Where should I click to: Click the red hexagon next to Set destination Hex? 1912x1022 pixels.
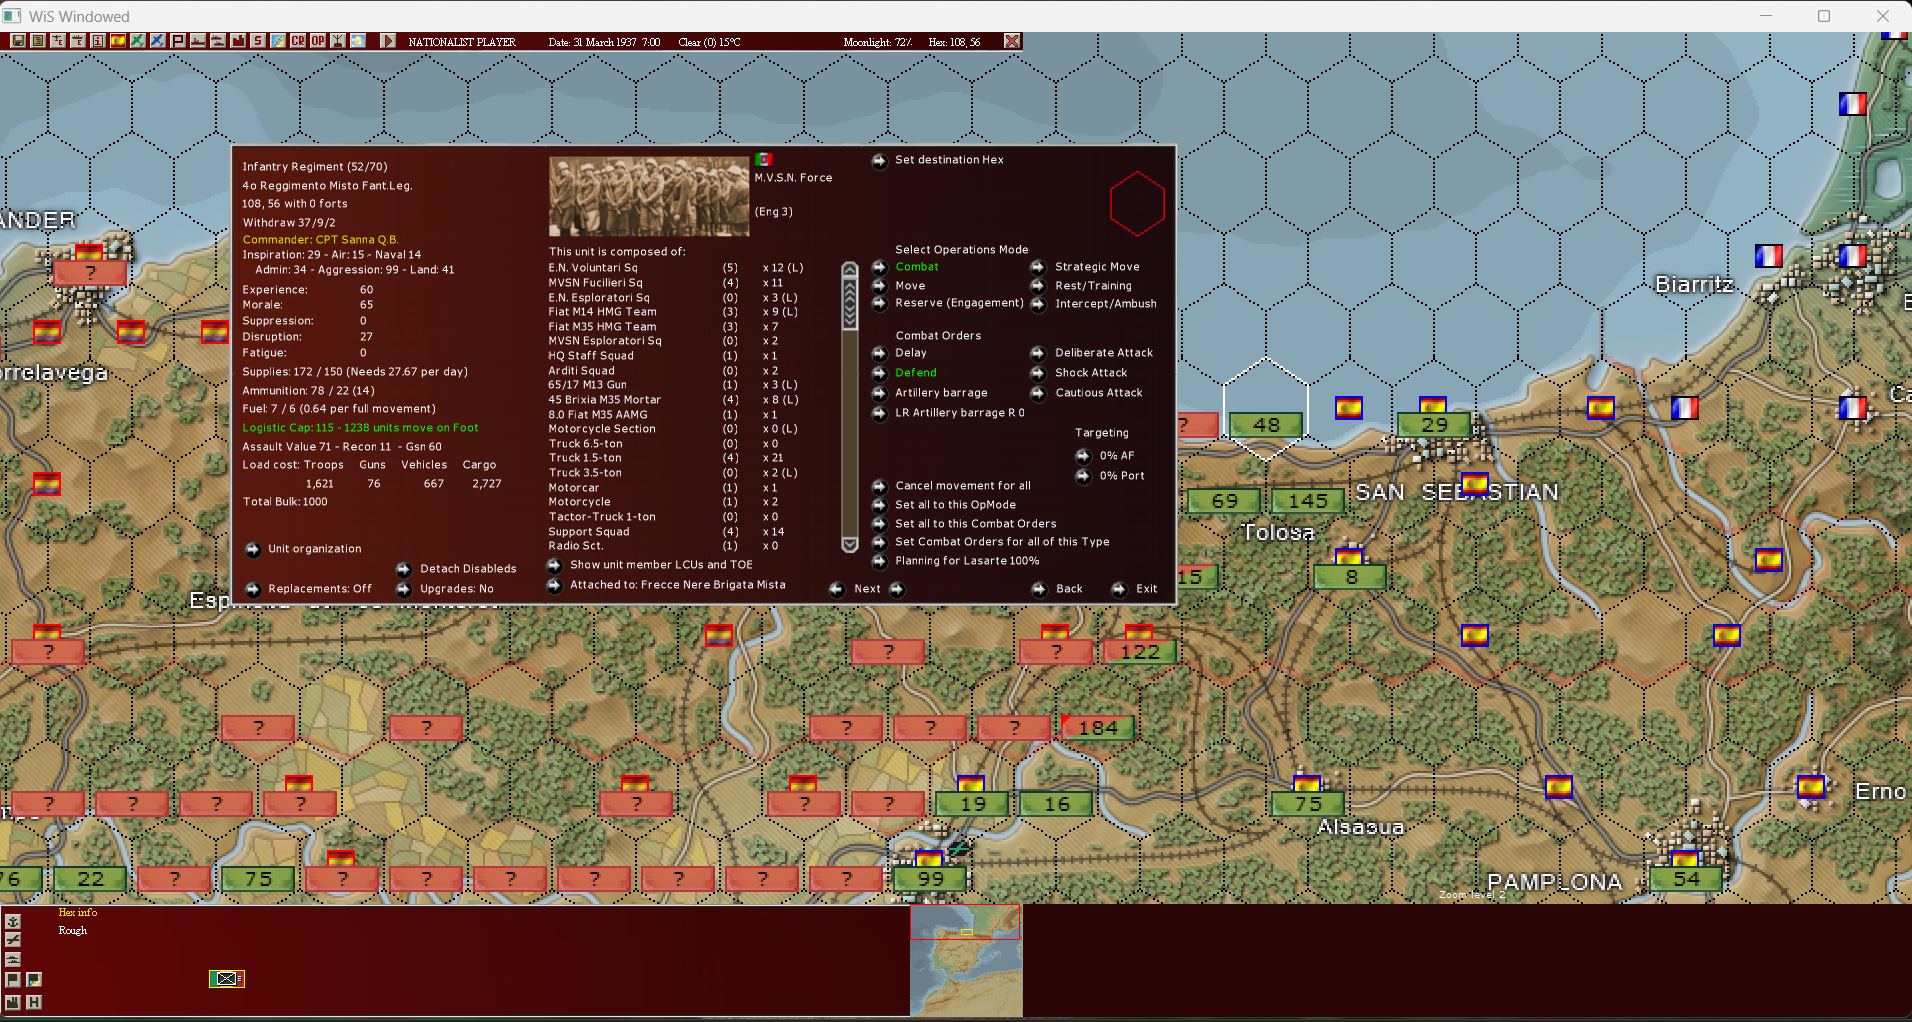tap(1137, 204)
